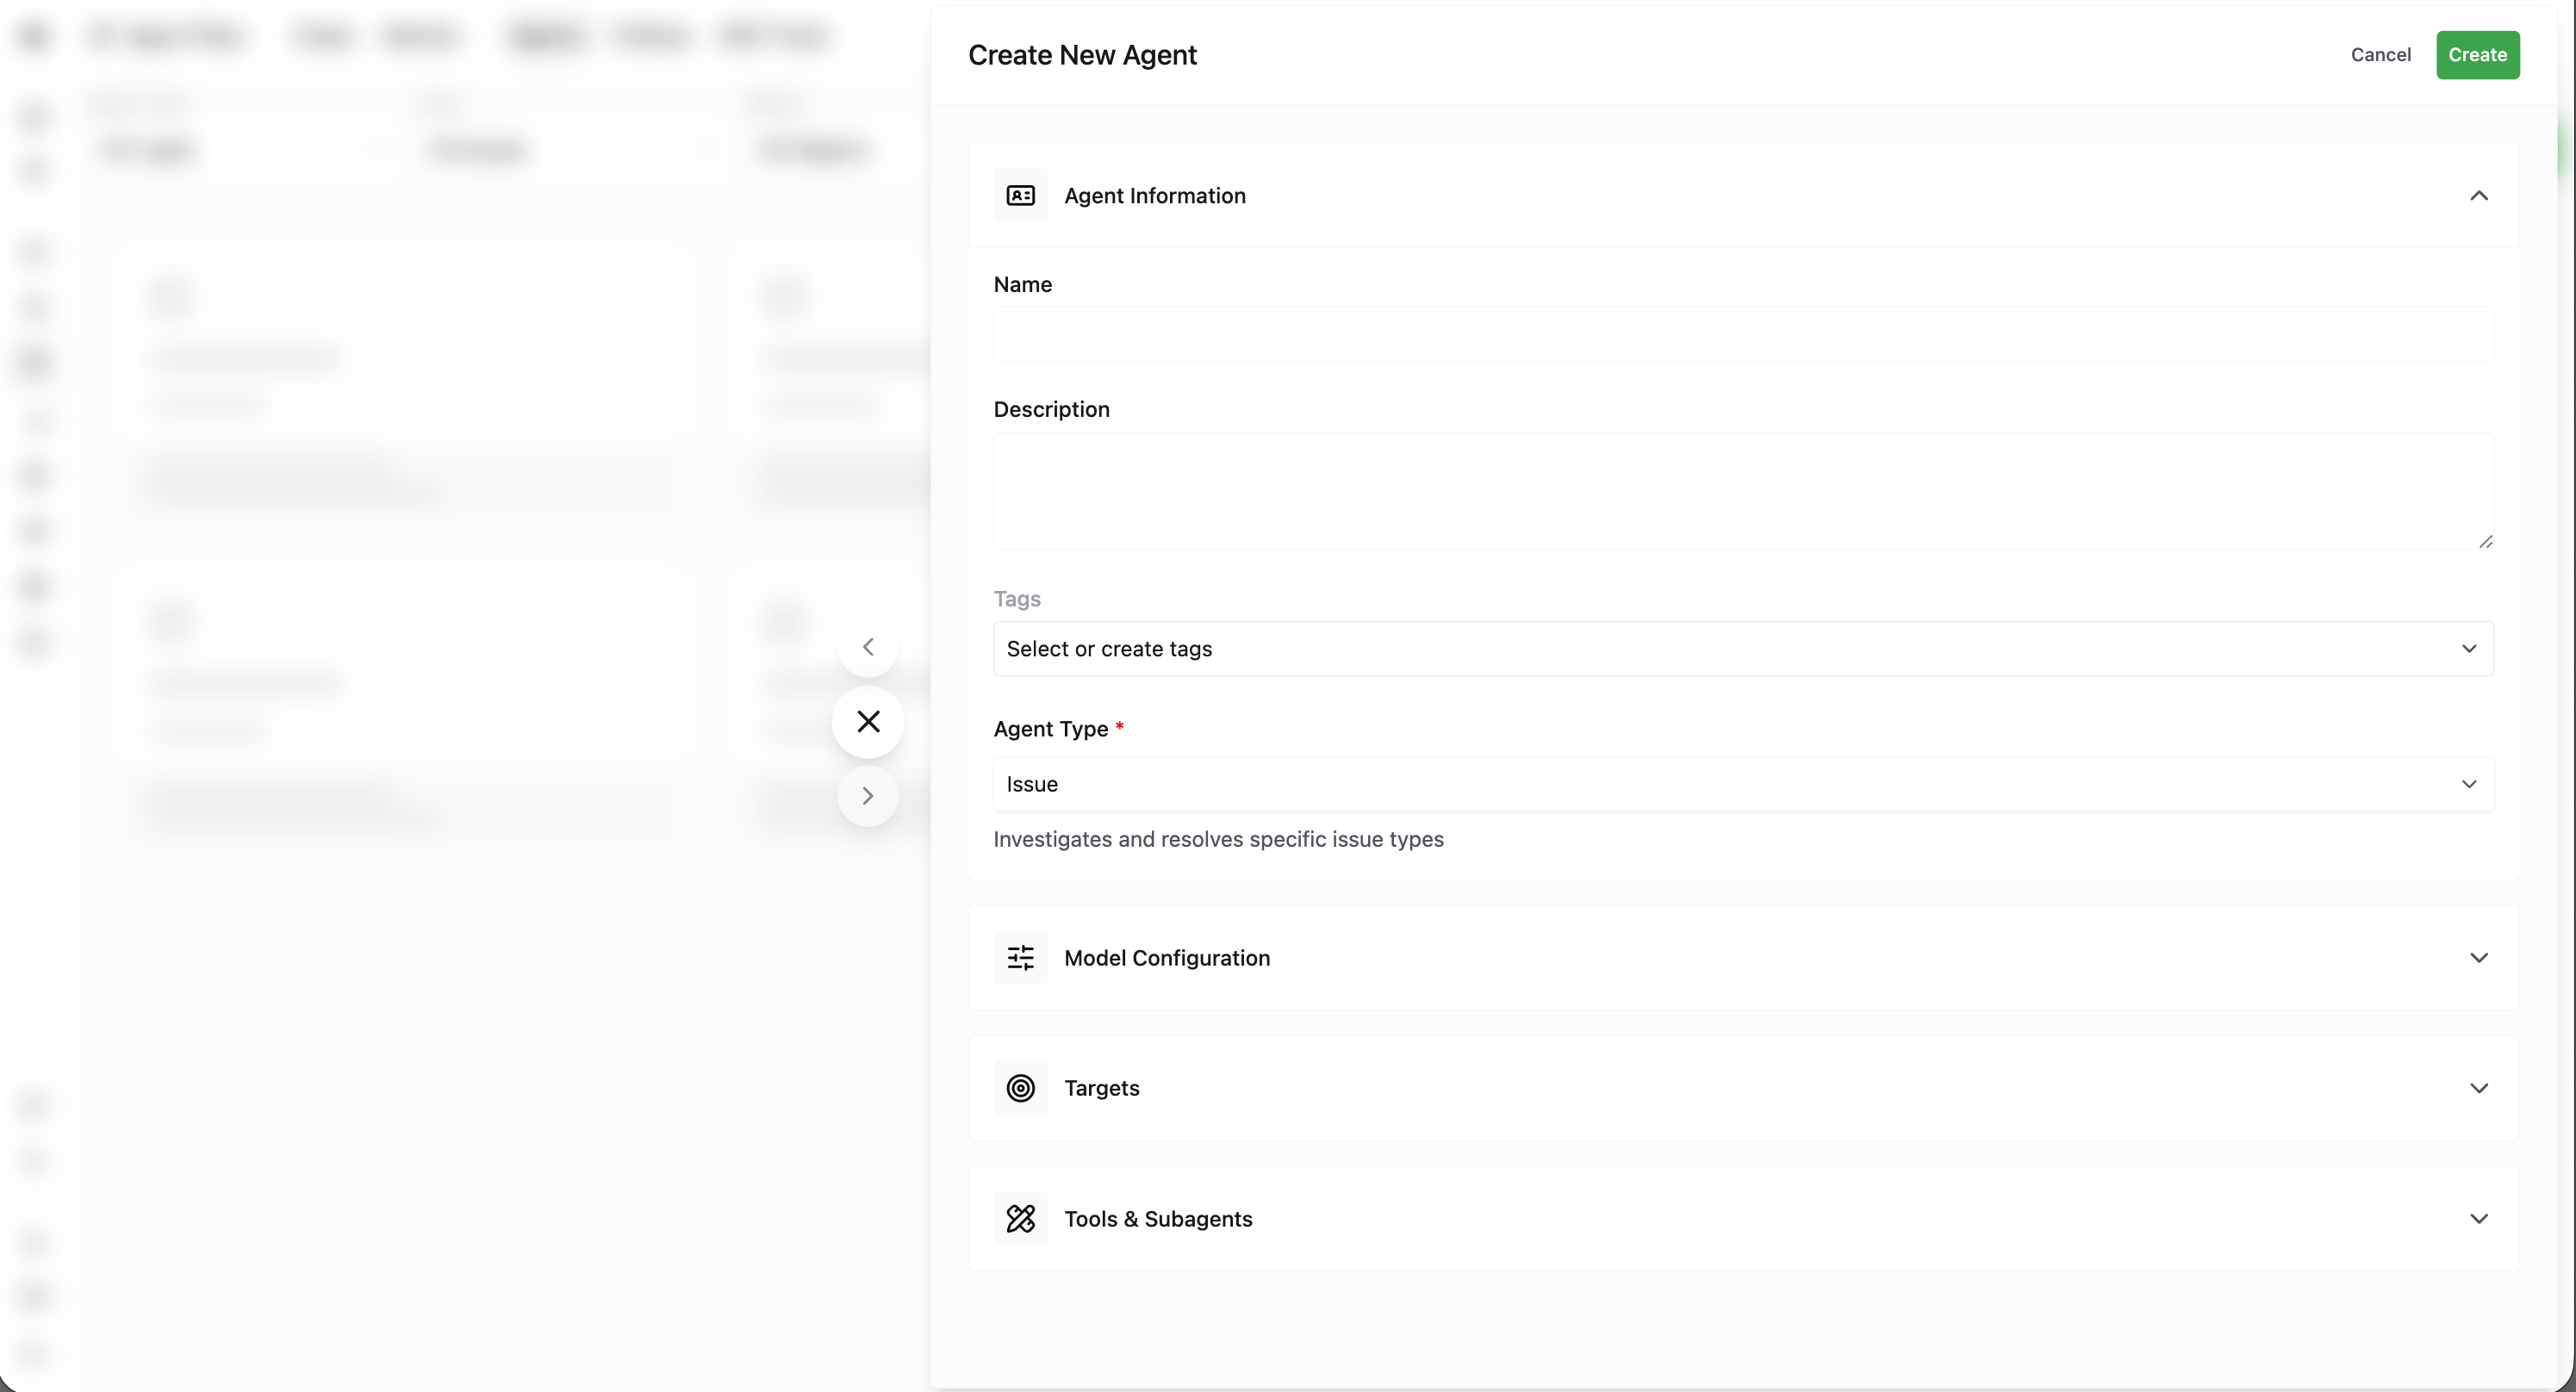2576x1392 pixels.
Task: Click inside the Description text area
Action: point(1742,490)
